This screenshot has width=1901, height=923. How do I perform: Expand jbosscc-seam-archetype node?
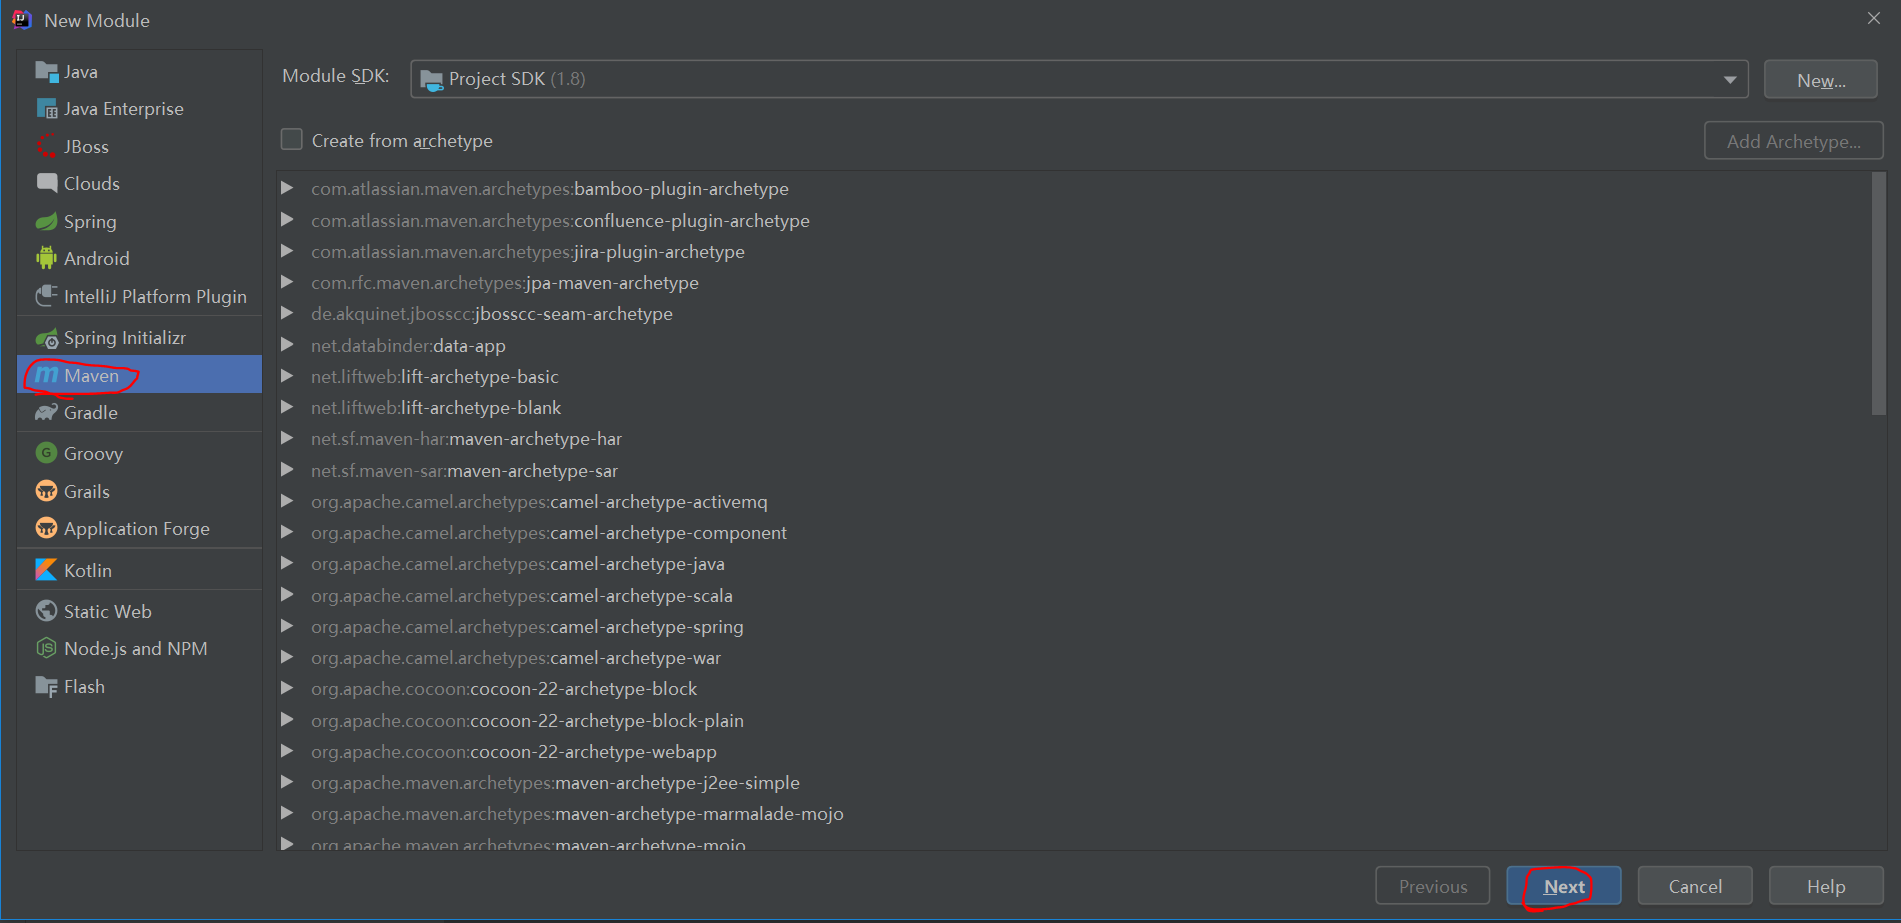point(287,313)
